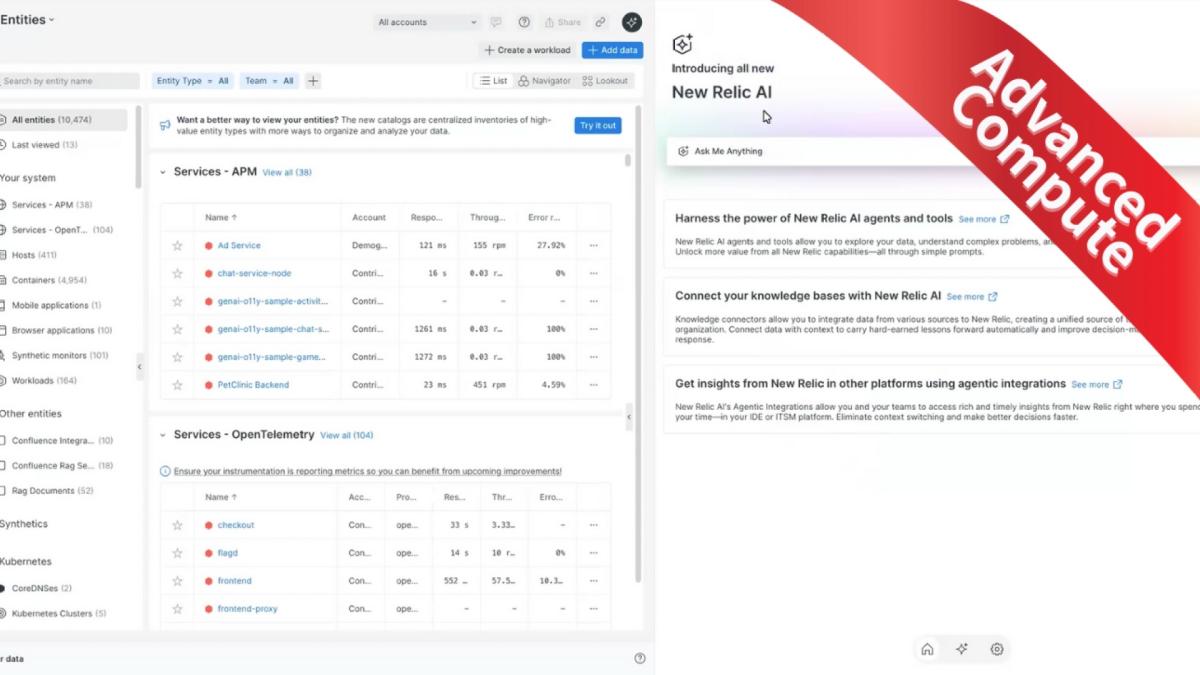Open the Entity Type filter dropdown

(193, 81)
